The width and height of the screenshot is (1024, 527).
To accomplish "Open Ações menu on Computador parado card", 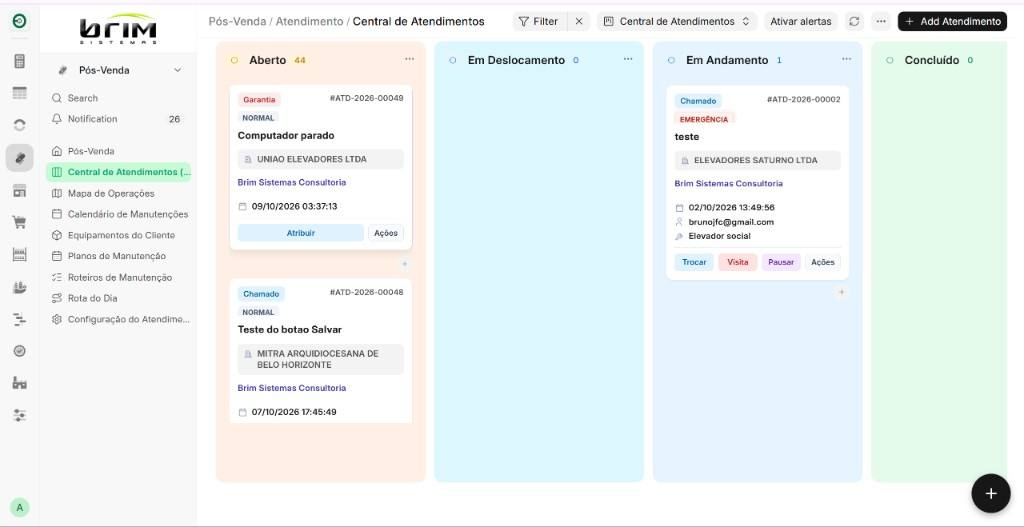I will pyautogui.click(x=386, y=233).
